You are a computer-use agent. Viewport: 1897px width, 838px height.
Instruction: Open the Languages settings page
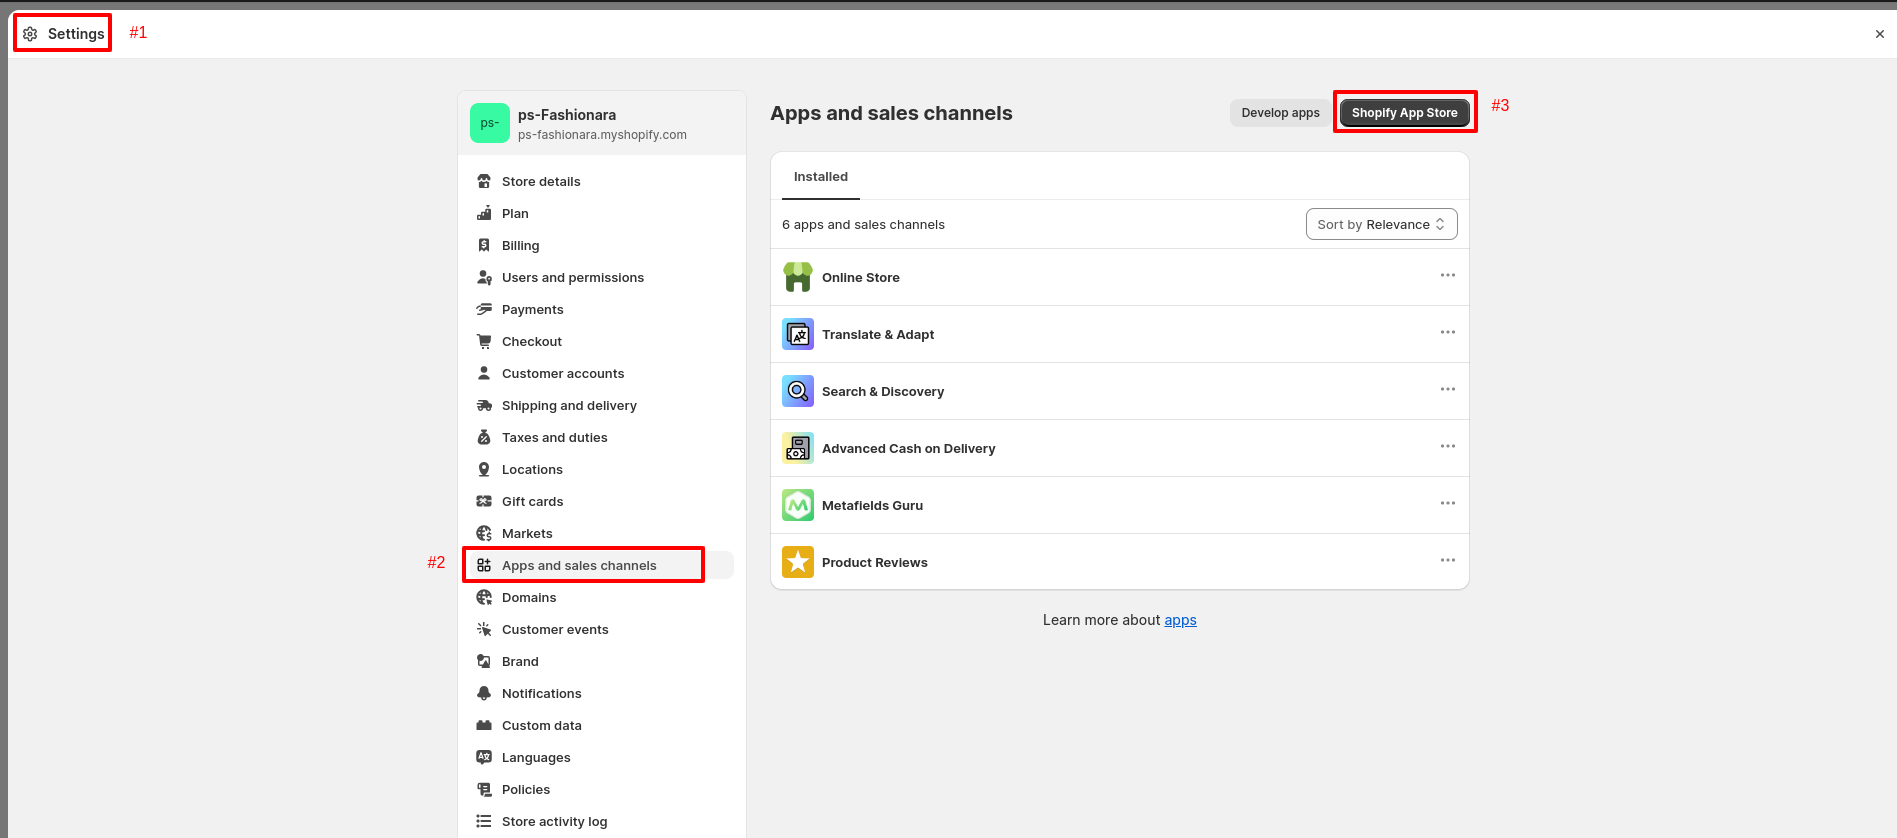[602, 757]
